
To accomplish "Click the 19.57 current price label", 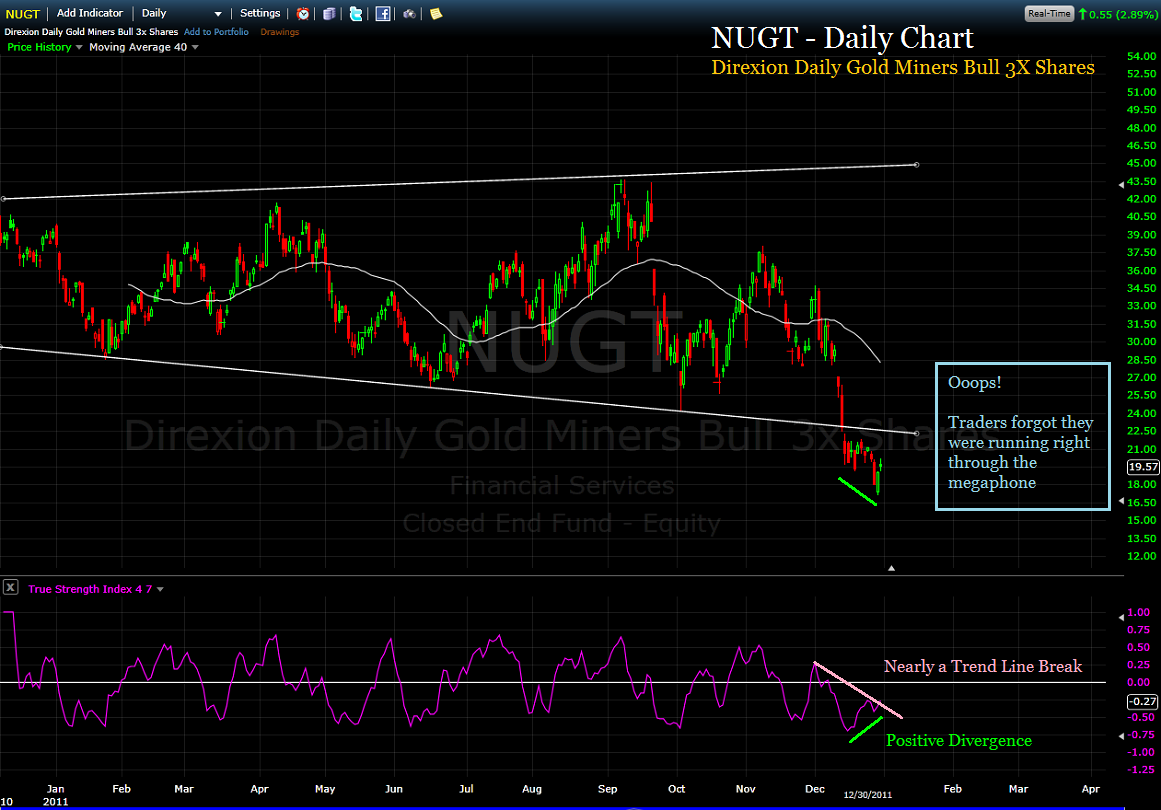I will (1142, 466).
